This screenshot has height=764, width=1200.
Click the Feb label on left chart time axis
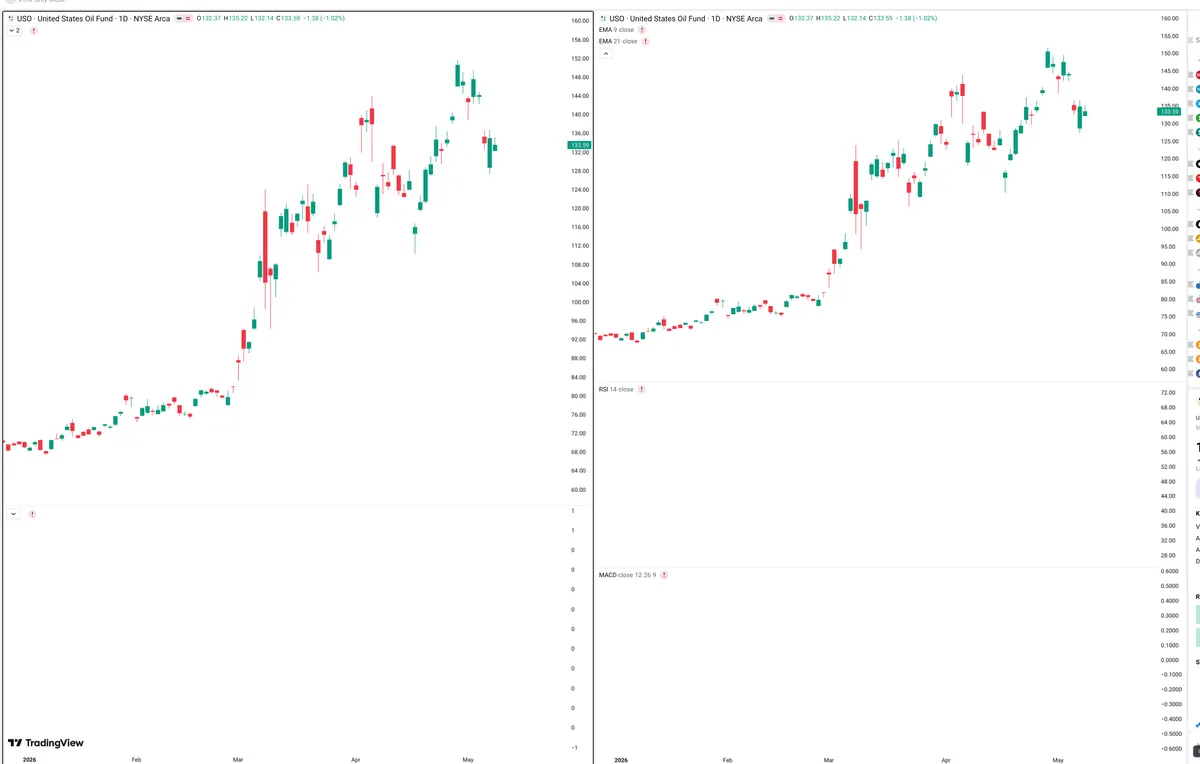click(x=137, y=760)
